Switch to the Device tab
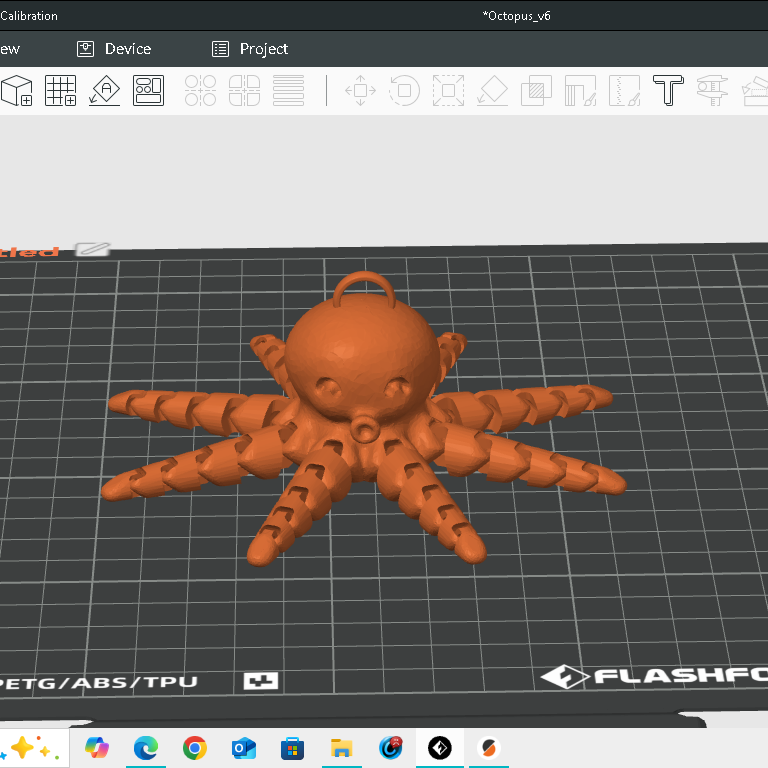The height and width of the screenshot is (768, 768). (x=114, y=49)
